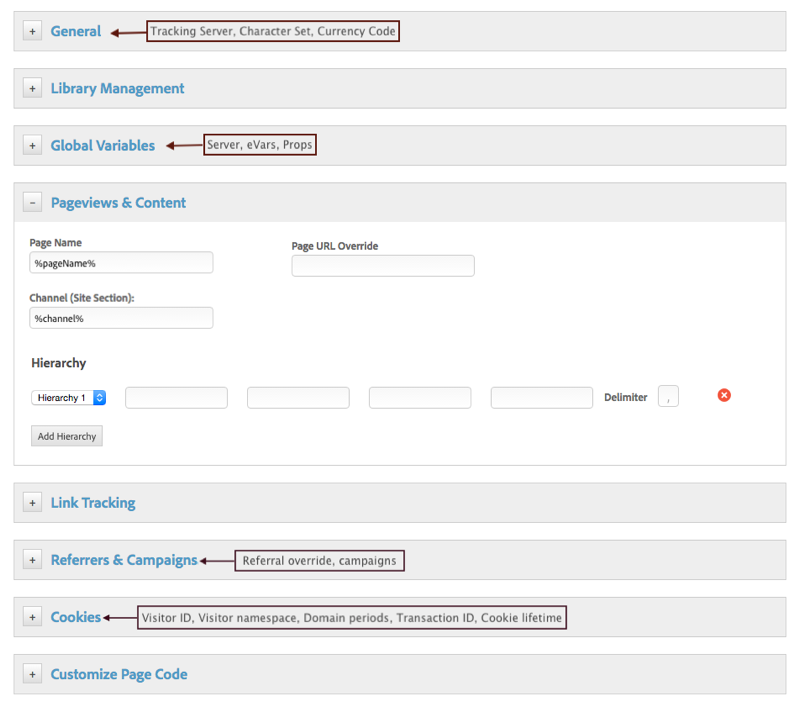The width and height of the screenshot is (805, 702).
Task: Select the Page Name input containing %pageName%
Action: tap(120, 262)
